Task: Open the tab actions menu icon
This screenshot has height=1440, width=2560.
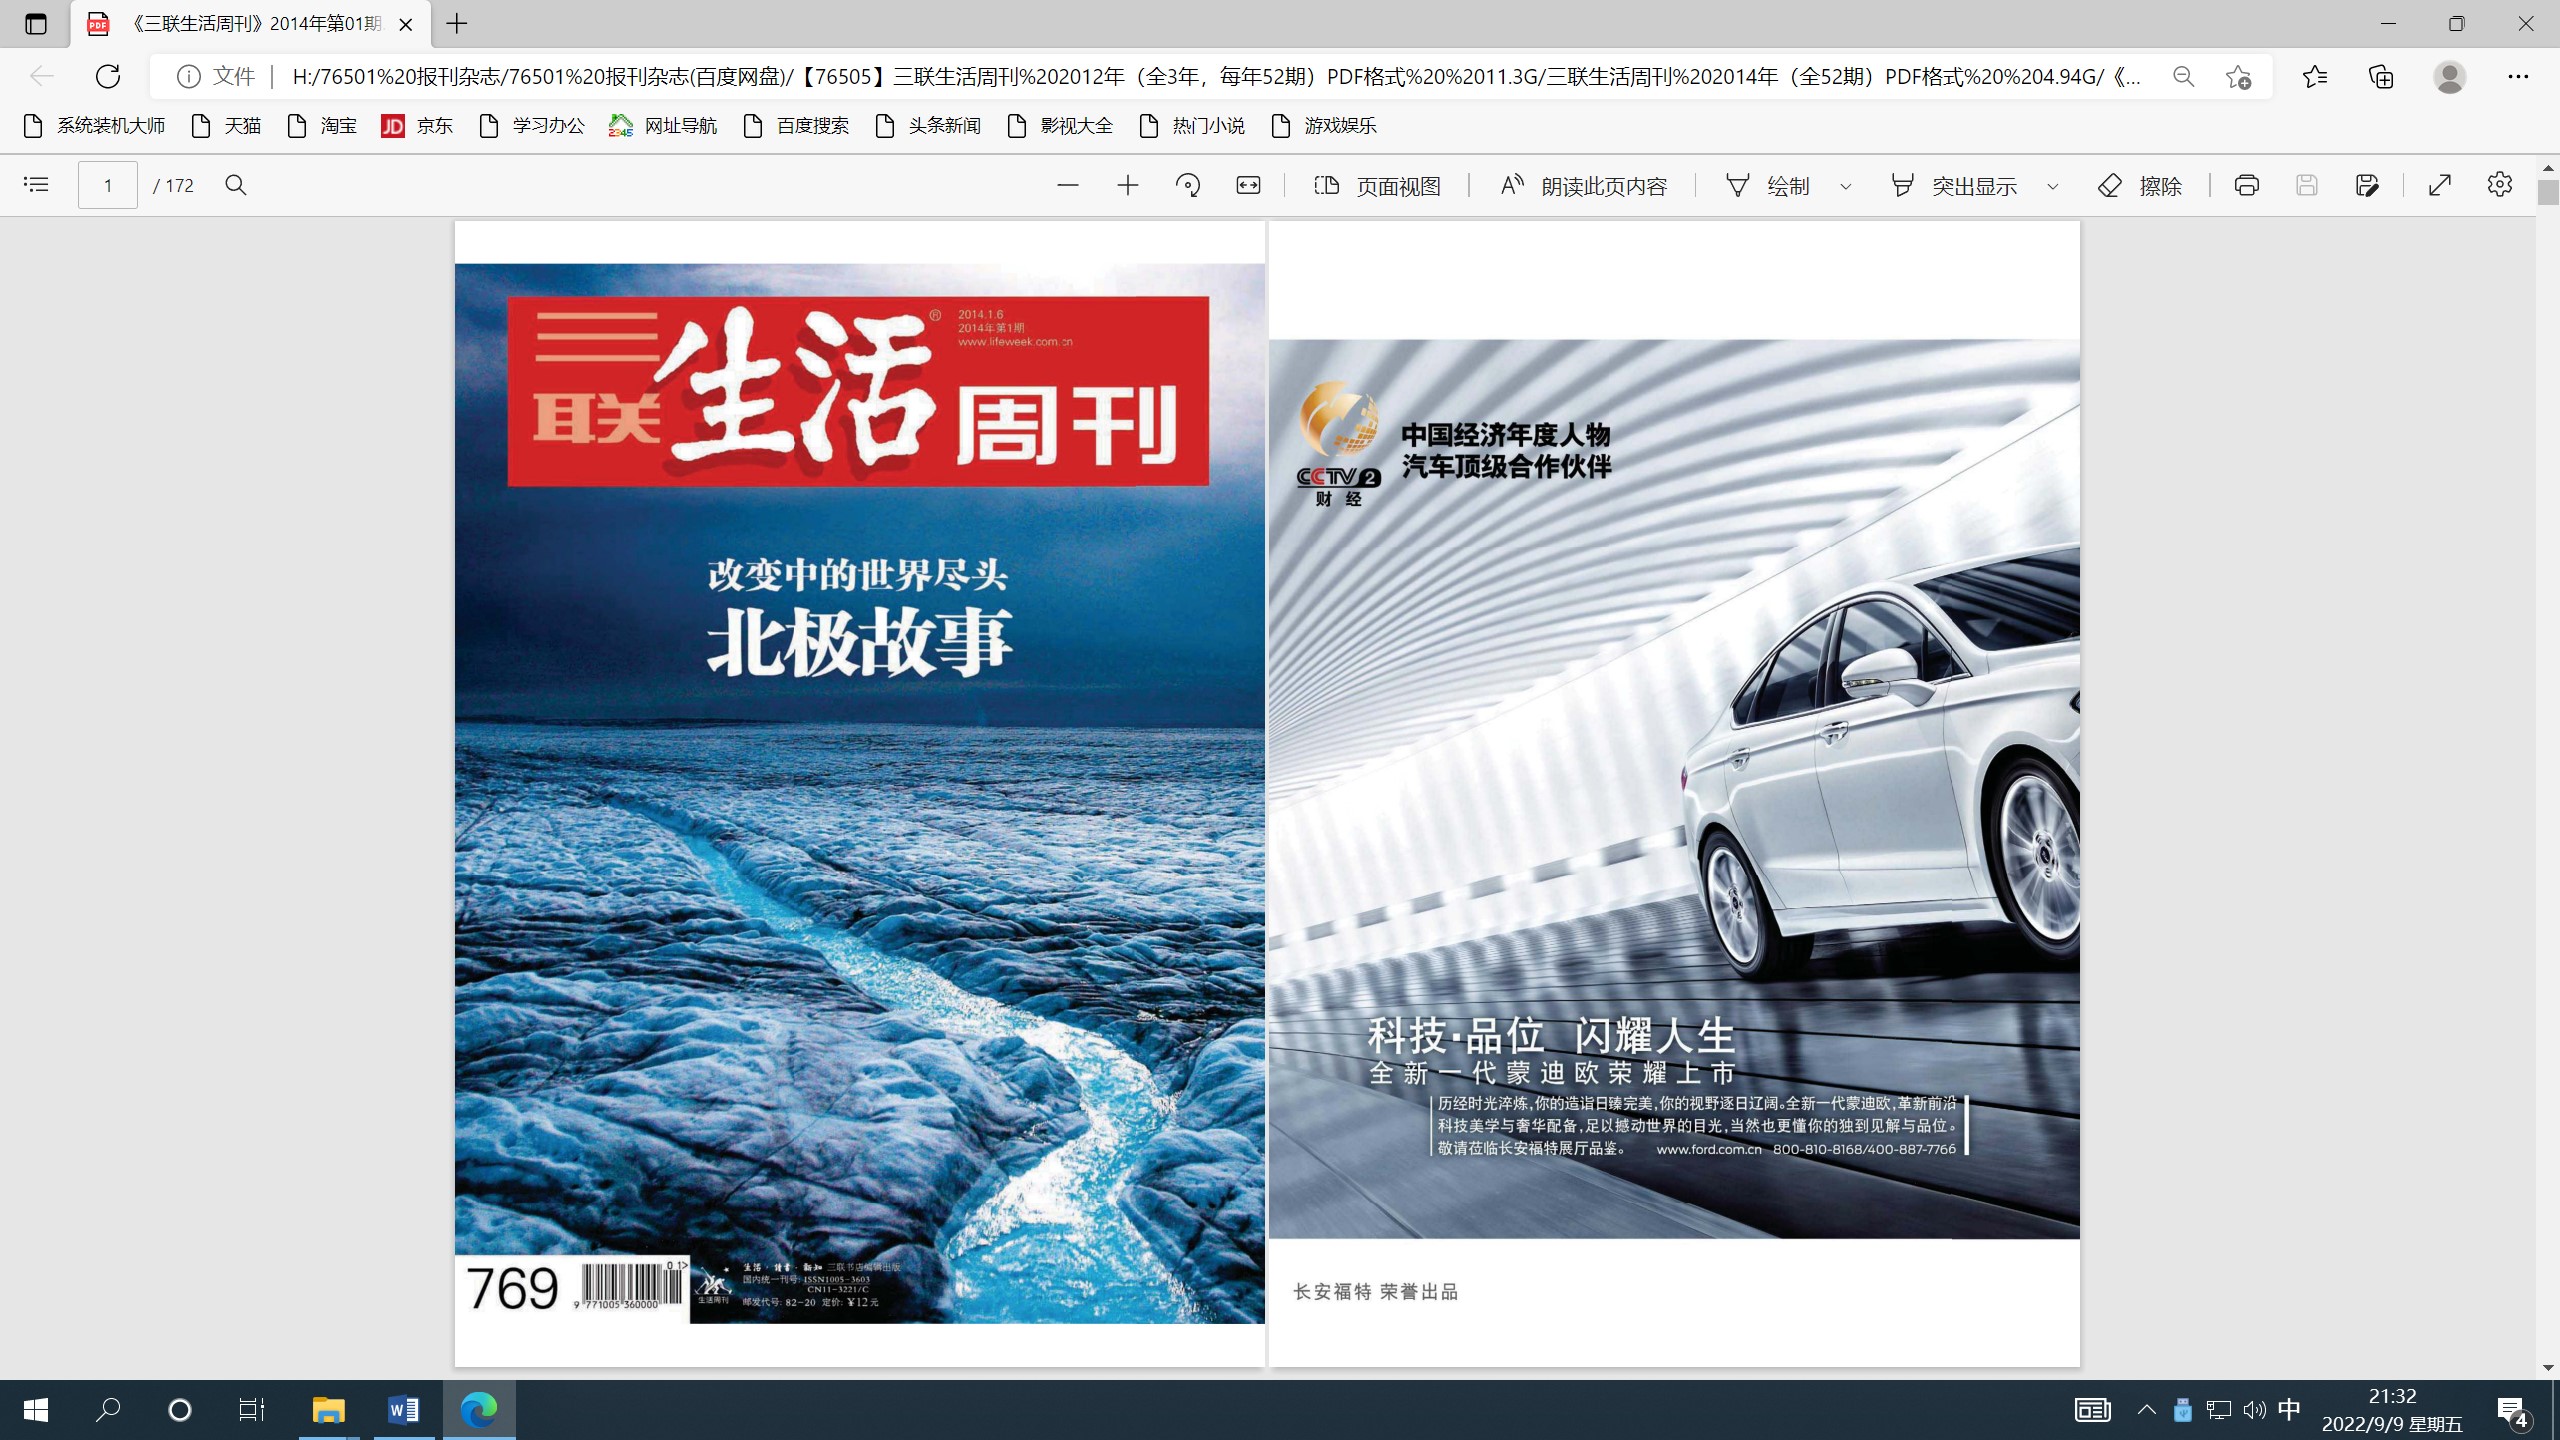Action: click(36, 24)
